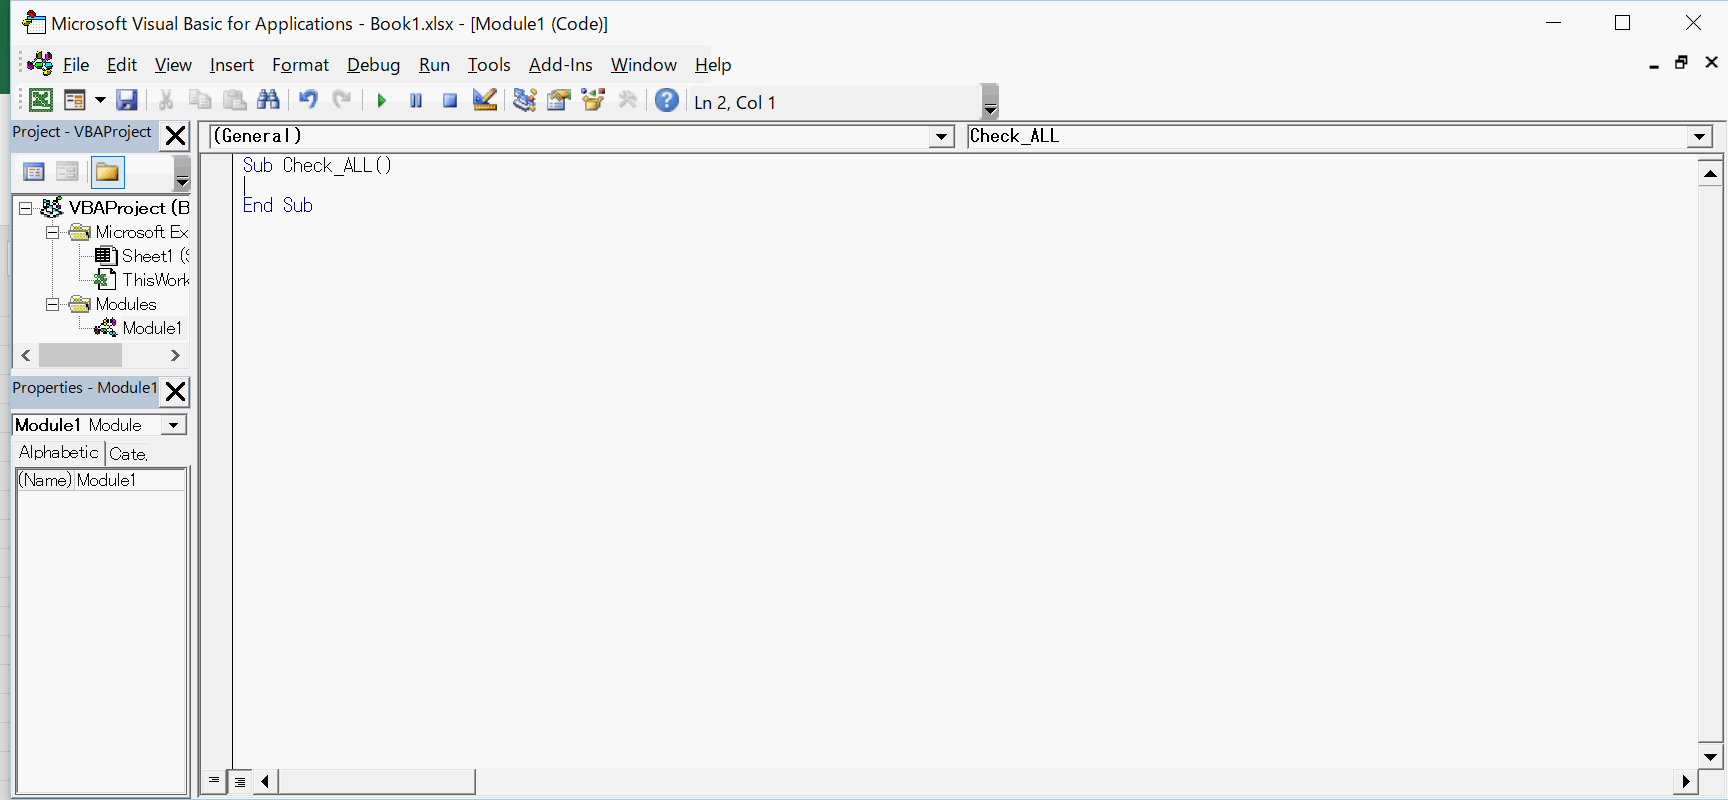
Task: Close the Properties - Module1 panel
Action: click(x=175, y=391)
